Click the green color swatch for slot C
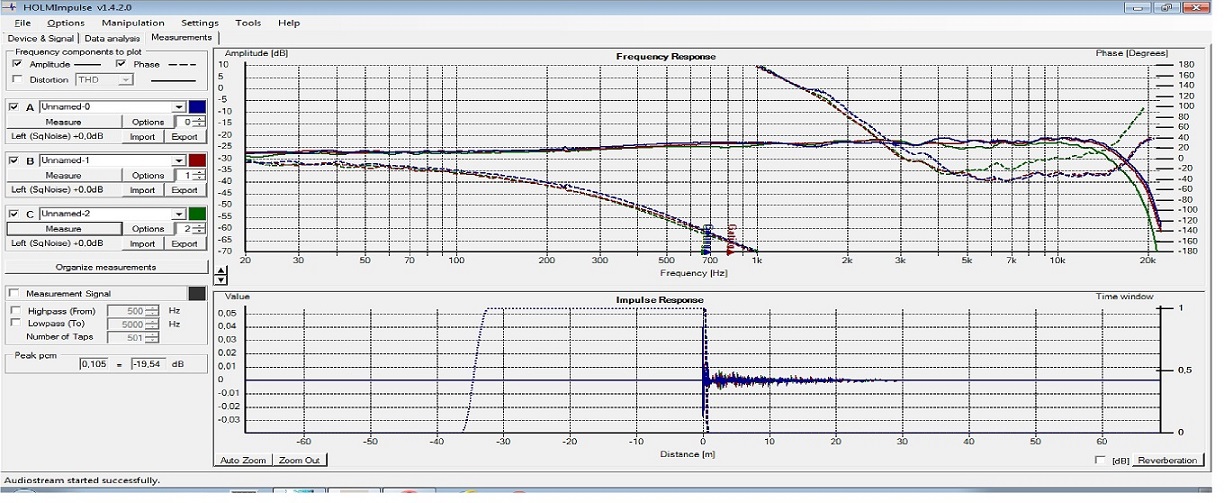This screenshot has height=503, width=1224. (x=198, y=214)
